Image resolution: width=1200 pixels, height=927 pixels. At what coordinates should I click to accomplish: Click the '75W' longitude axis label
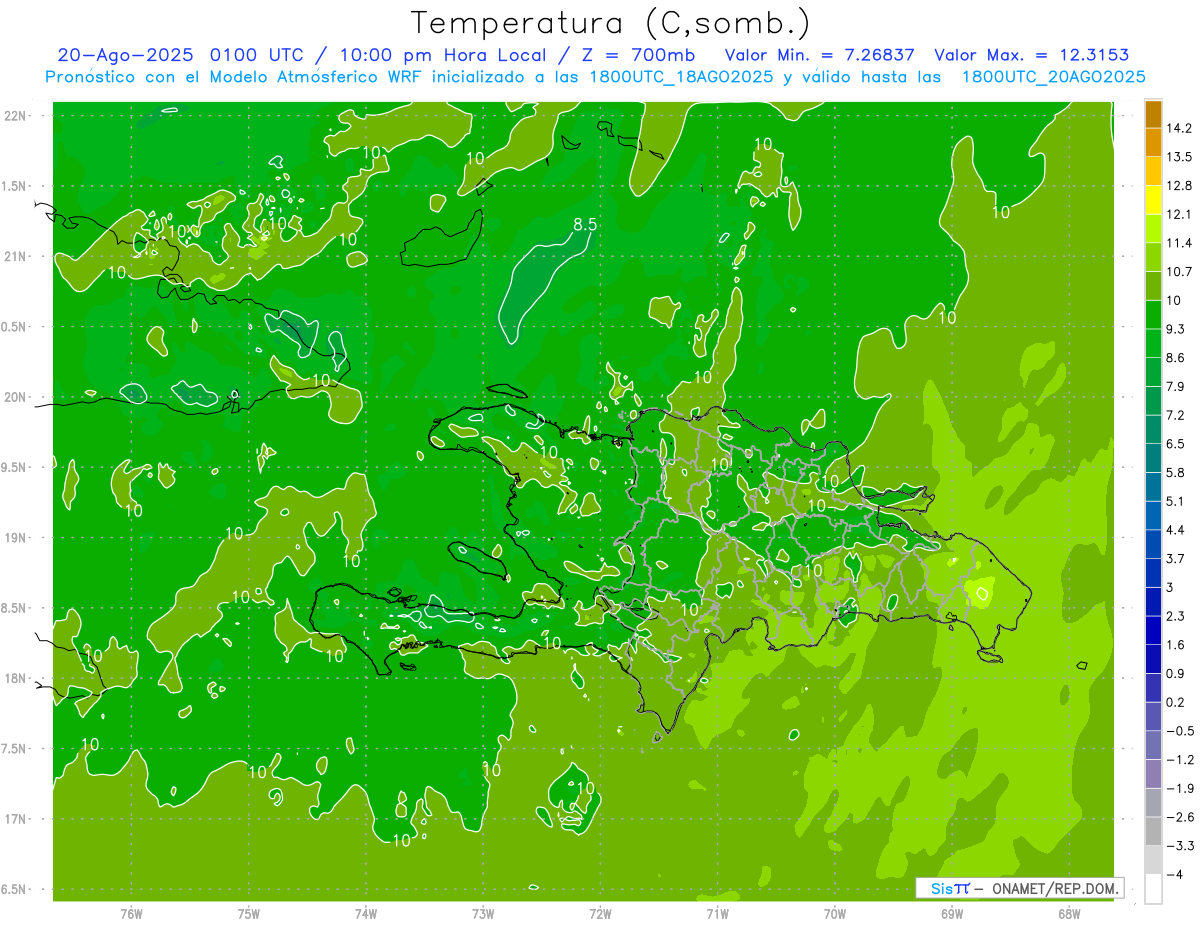(249, 913)
